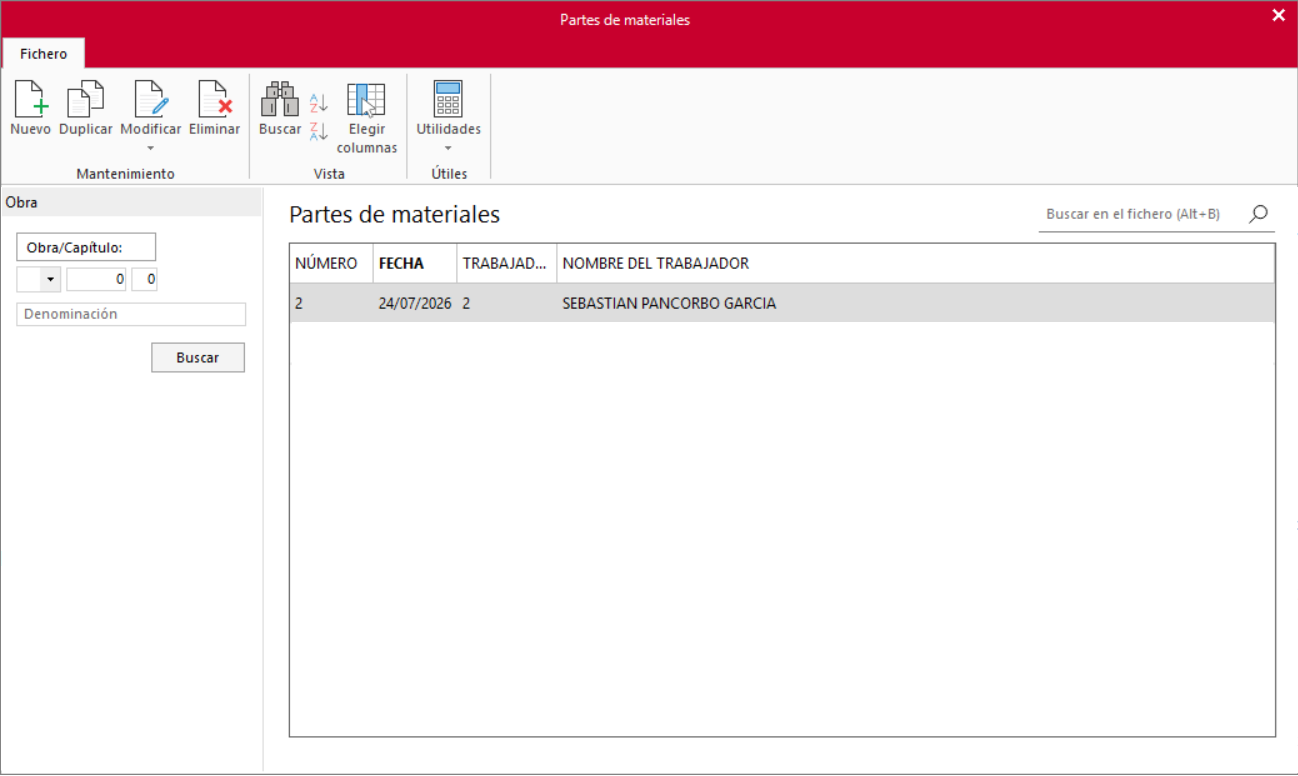Select the Fichero ribbon tab
Screen dimensions: 1298x776
coord(43,54)
